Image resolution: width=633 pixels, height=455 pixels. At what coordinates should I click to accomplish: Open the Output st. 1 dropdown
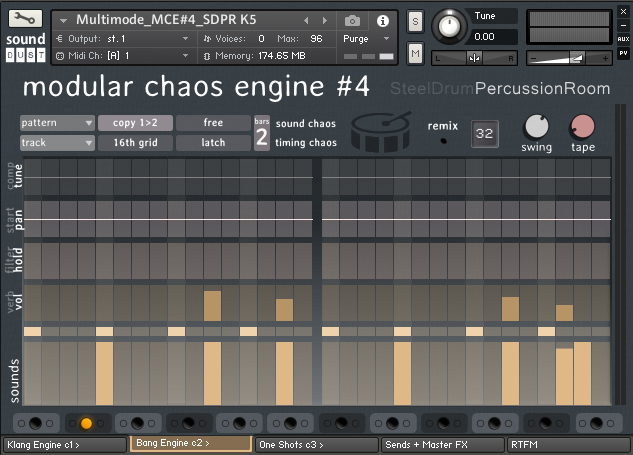(123, 39)
